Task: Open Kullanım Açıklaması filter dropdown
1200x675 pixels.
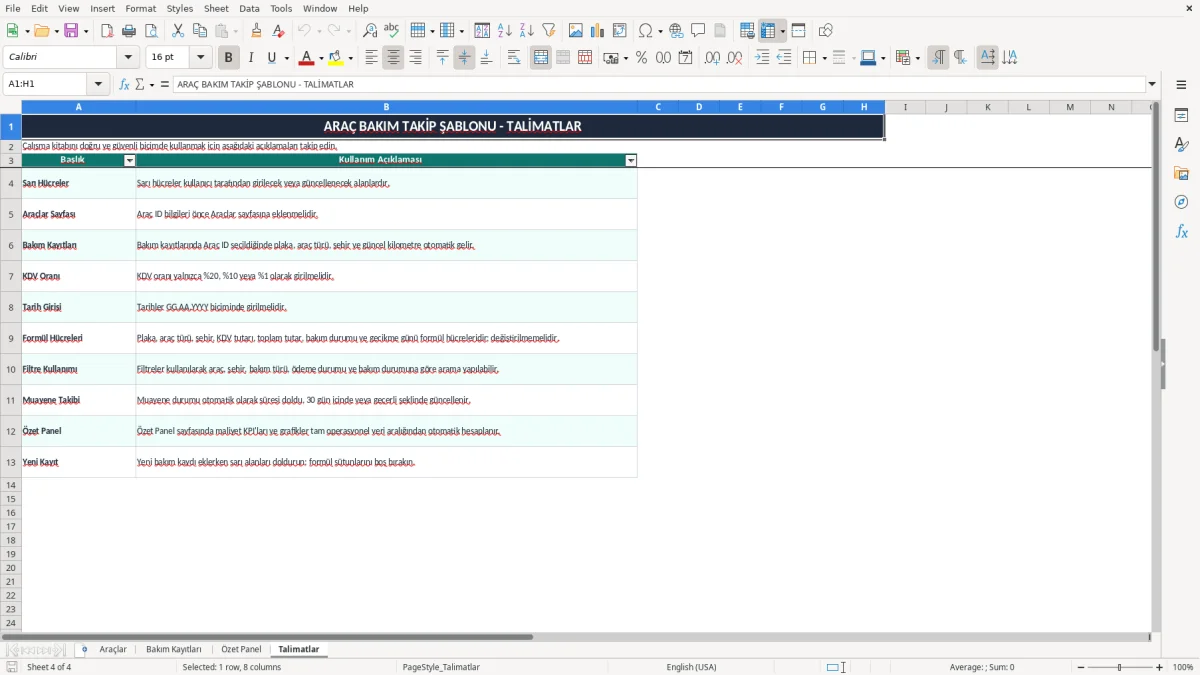Action: pyautogui.click(x=631, y=160)
